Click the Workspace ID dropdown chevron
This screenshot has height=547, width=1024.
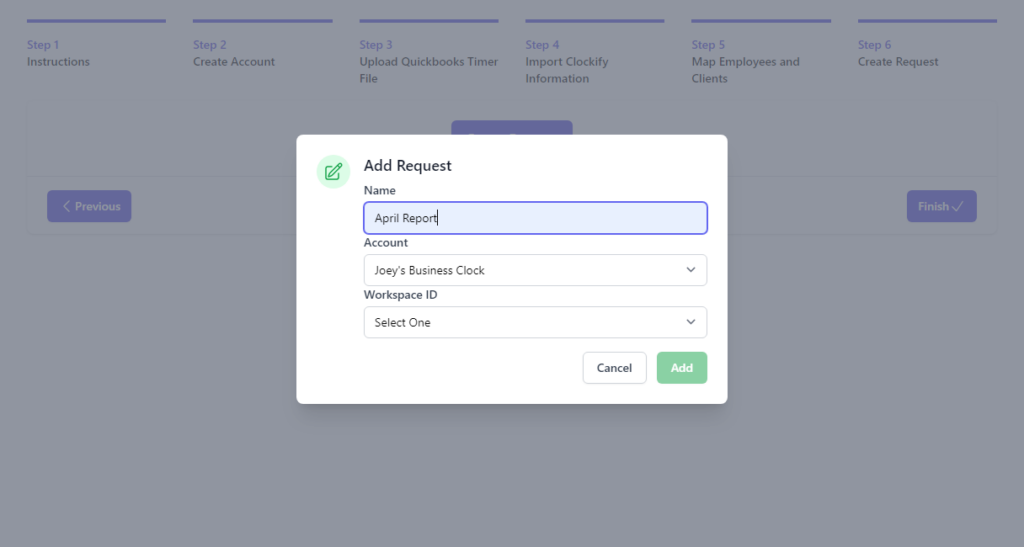pyautogui.click(x=690, y=322)
